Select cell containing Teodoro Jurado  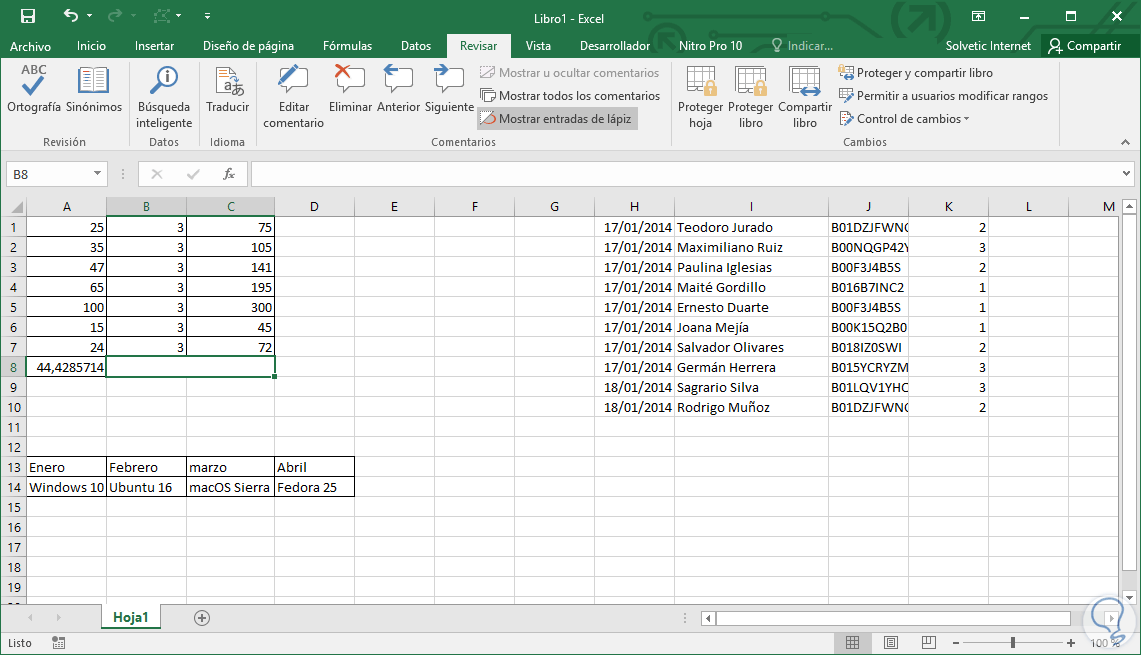[x=751, y=227]
